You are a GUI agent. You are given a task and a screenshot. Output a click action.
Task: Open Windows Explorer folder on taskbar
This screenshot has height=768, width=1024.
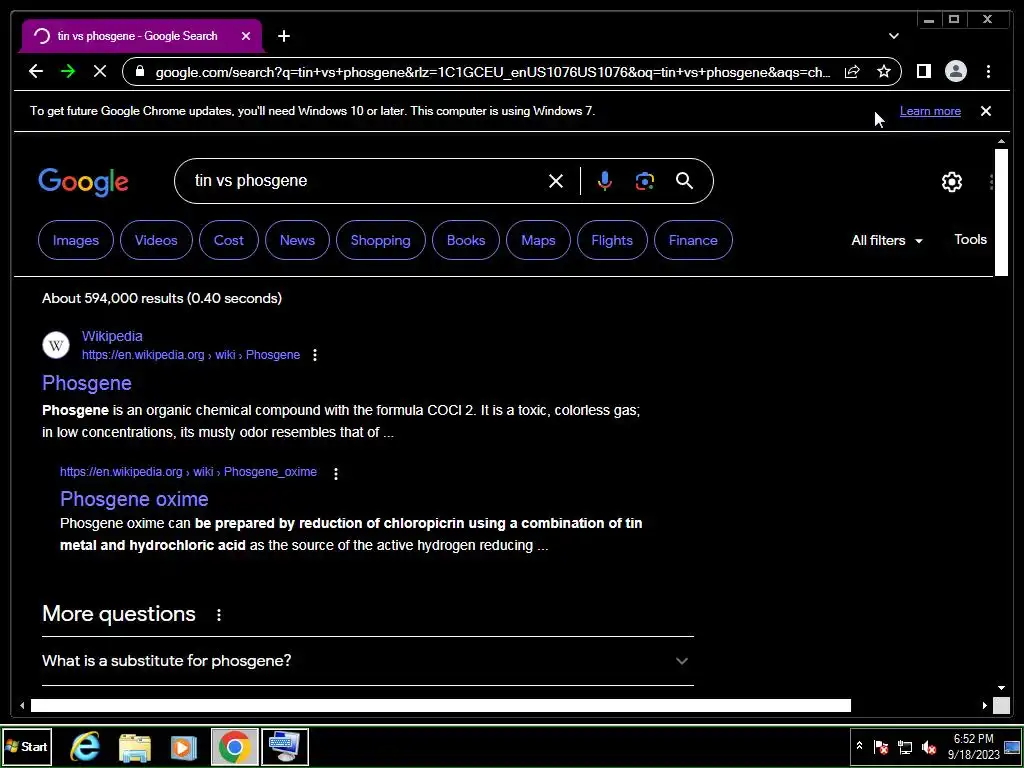click(135, 747)
